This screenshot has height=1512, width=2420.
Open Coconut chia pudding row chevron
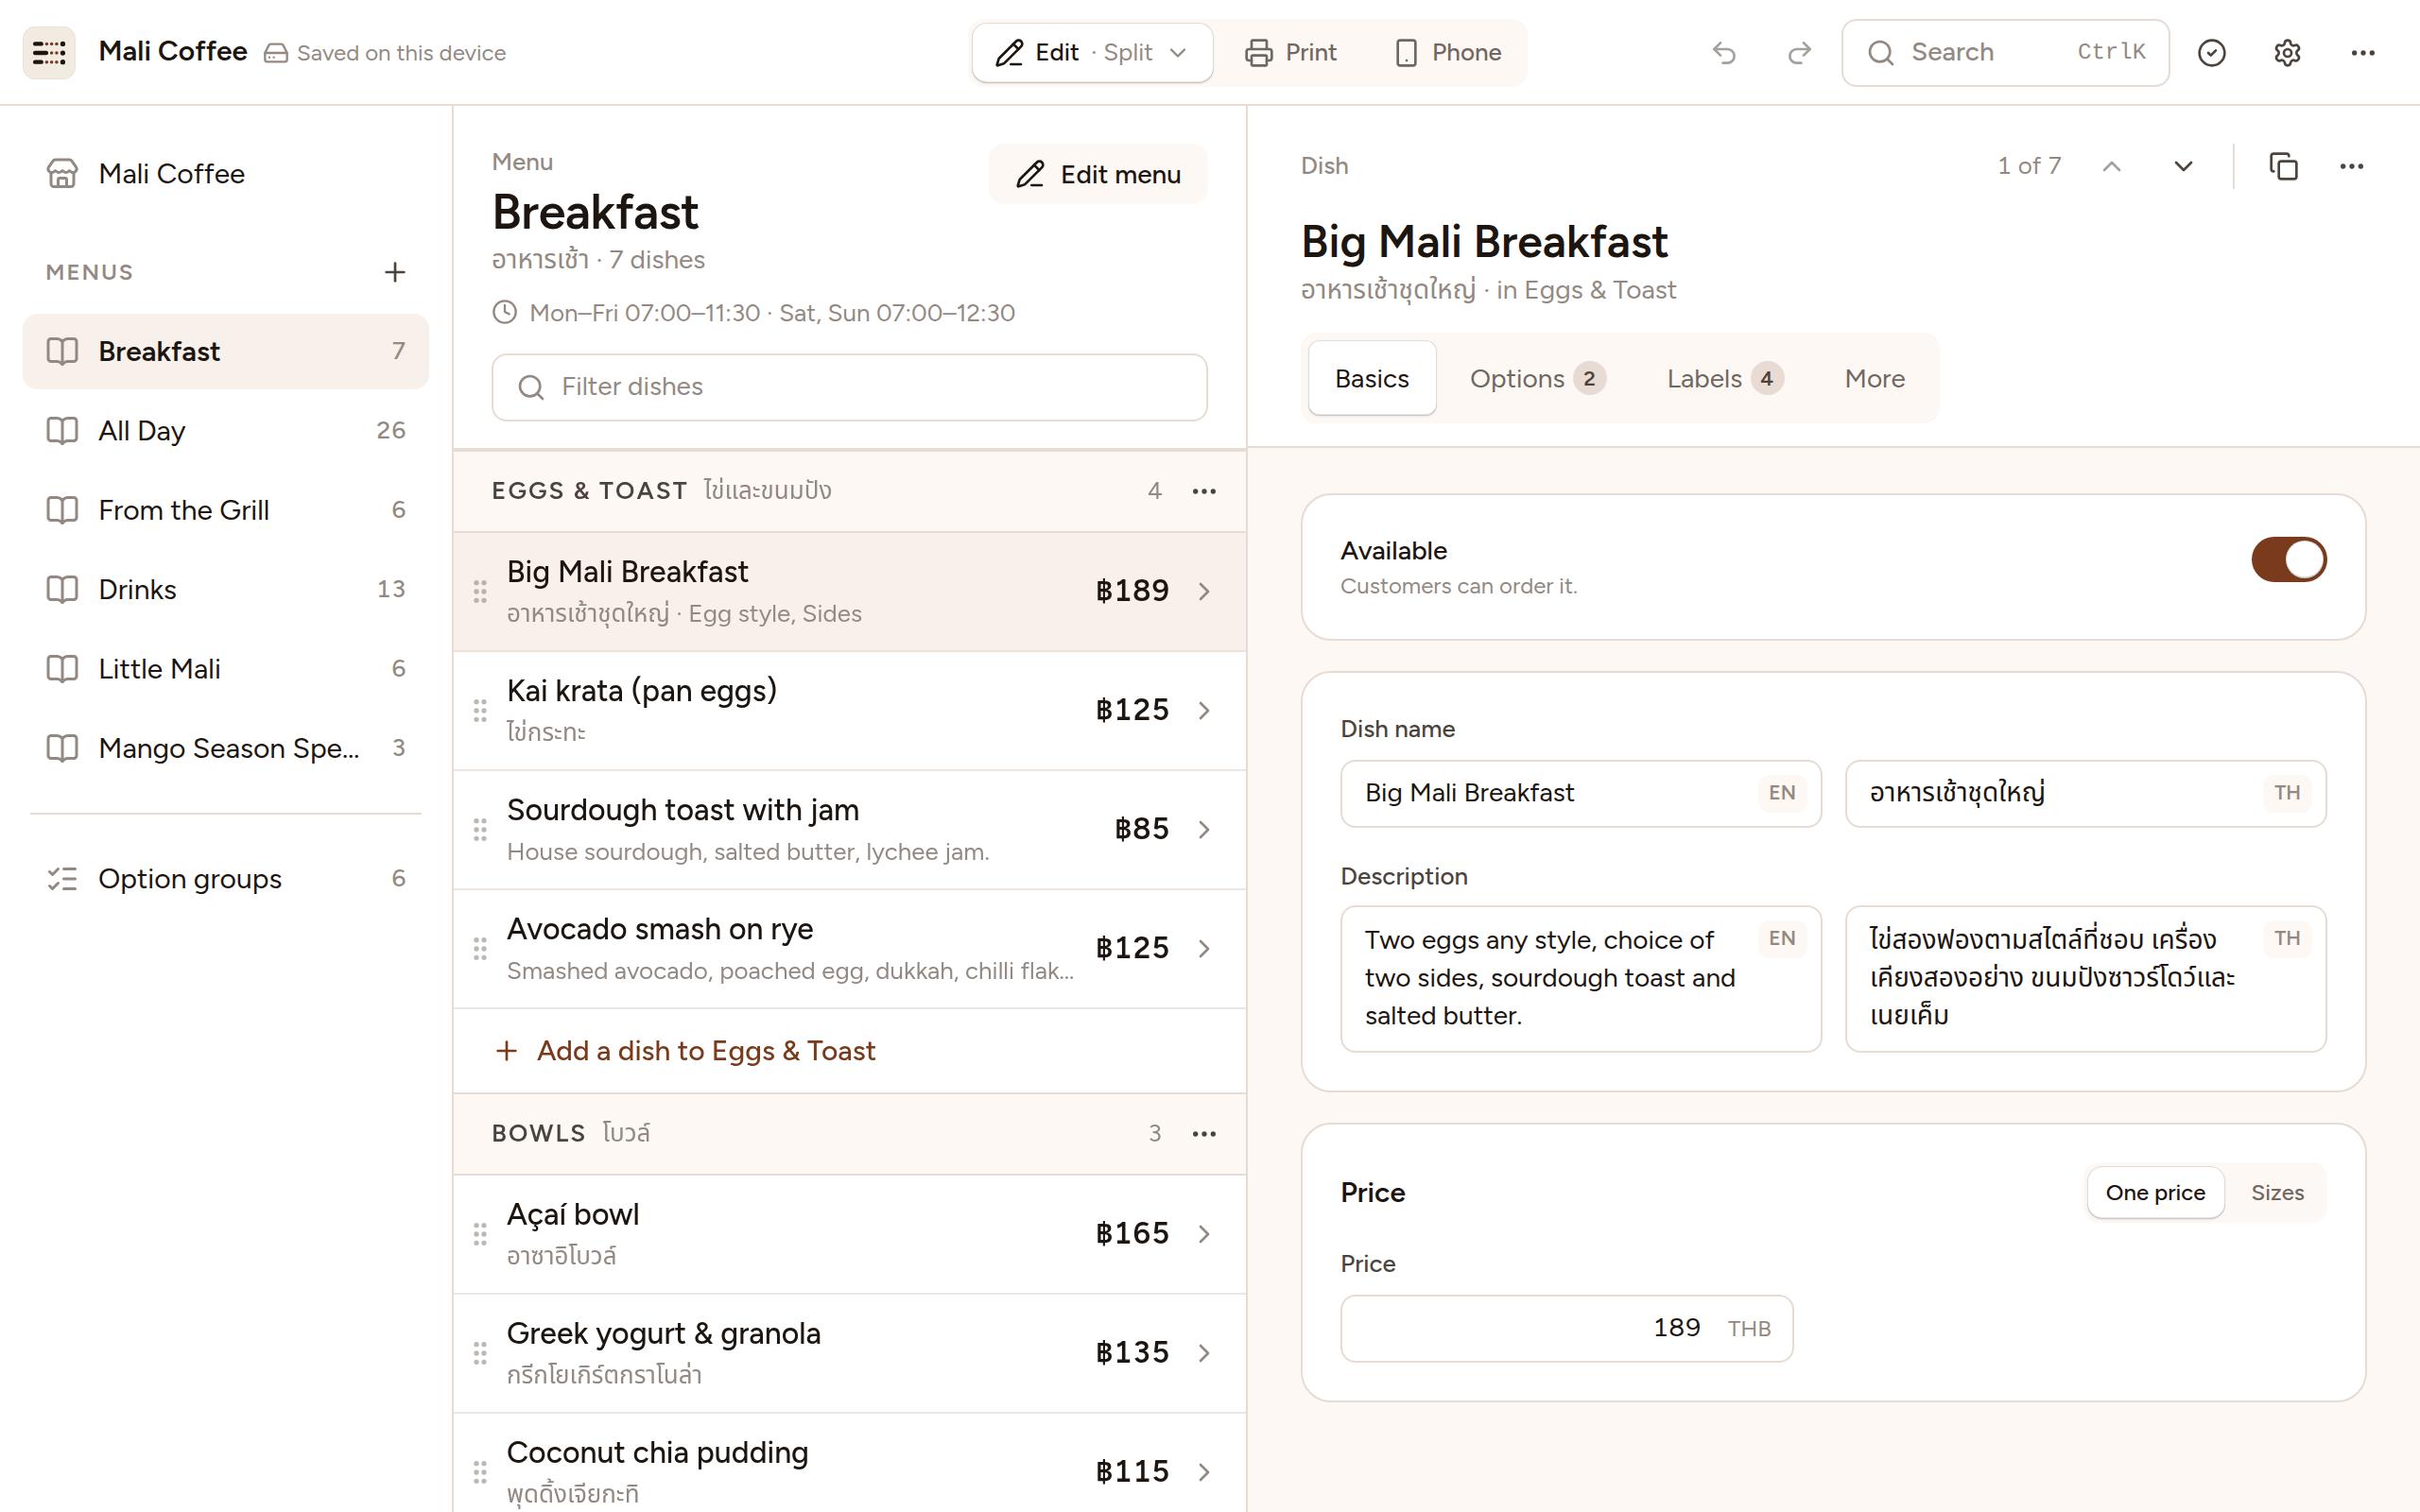tap(1204, 1472)
